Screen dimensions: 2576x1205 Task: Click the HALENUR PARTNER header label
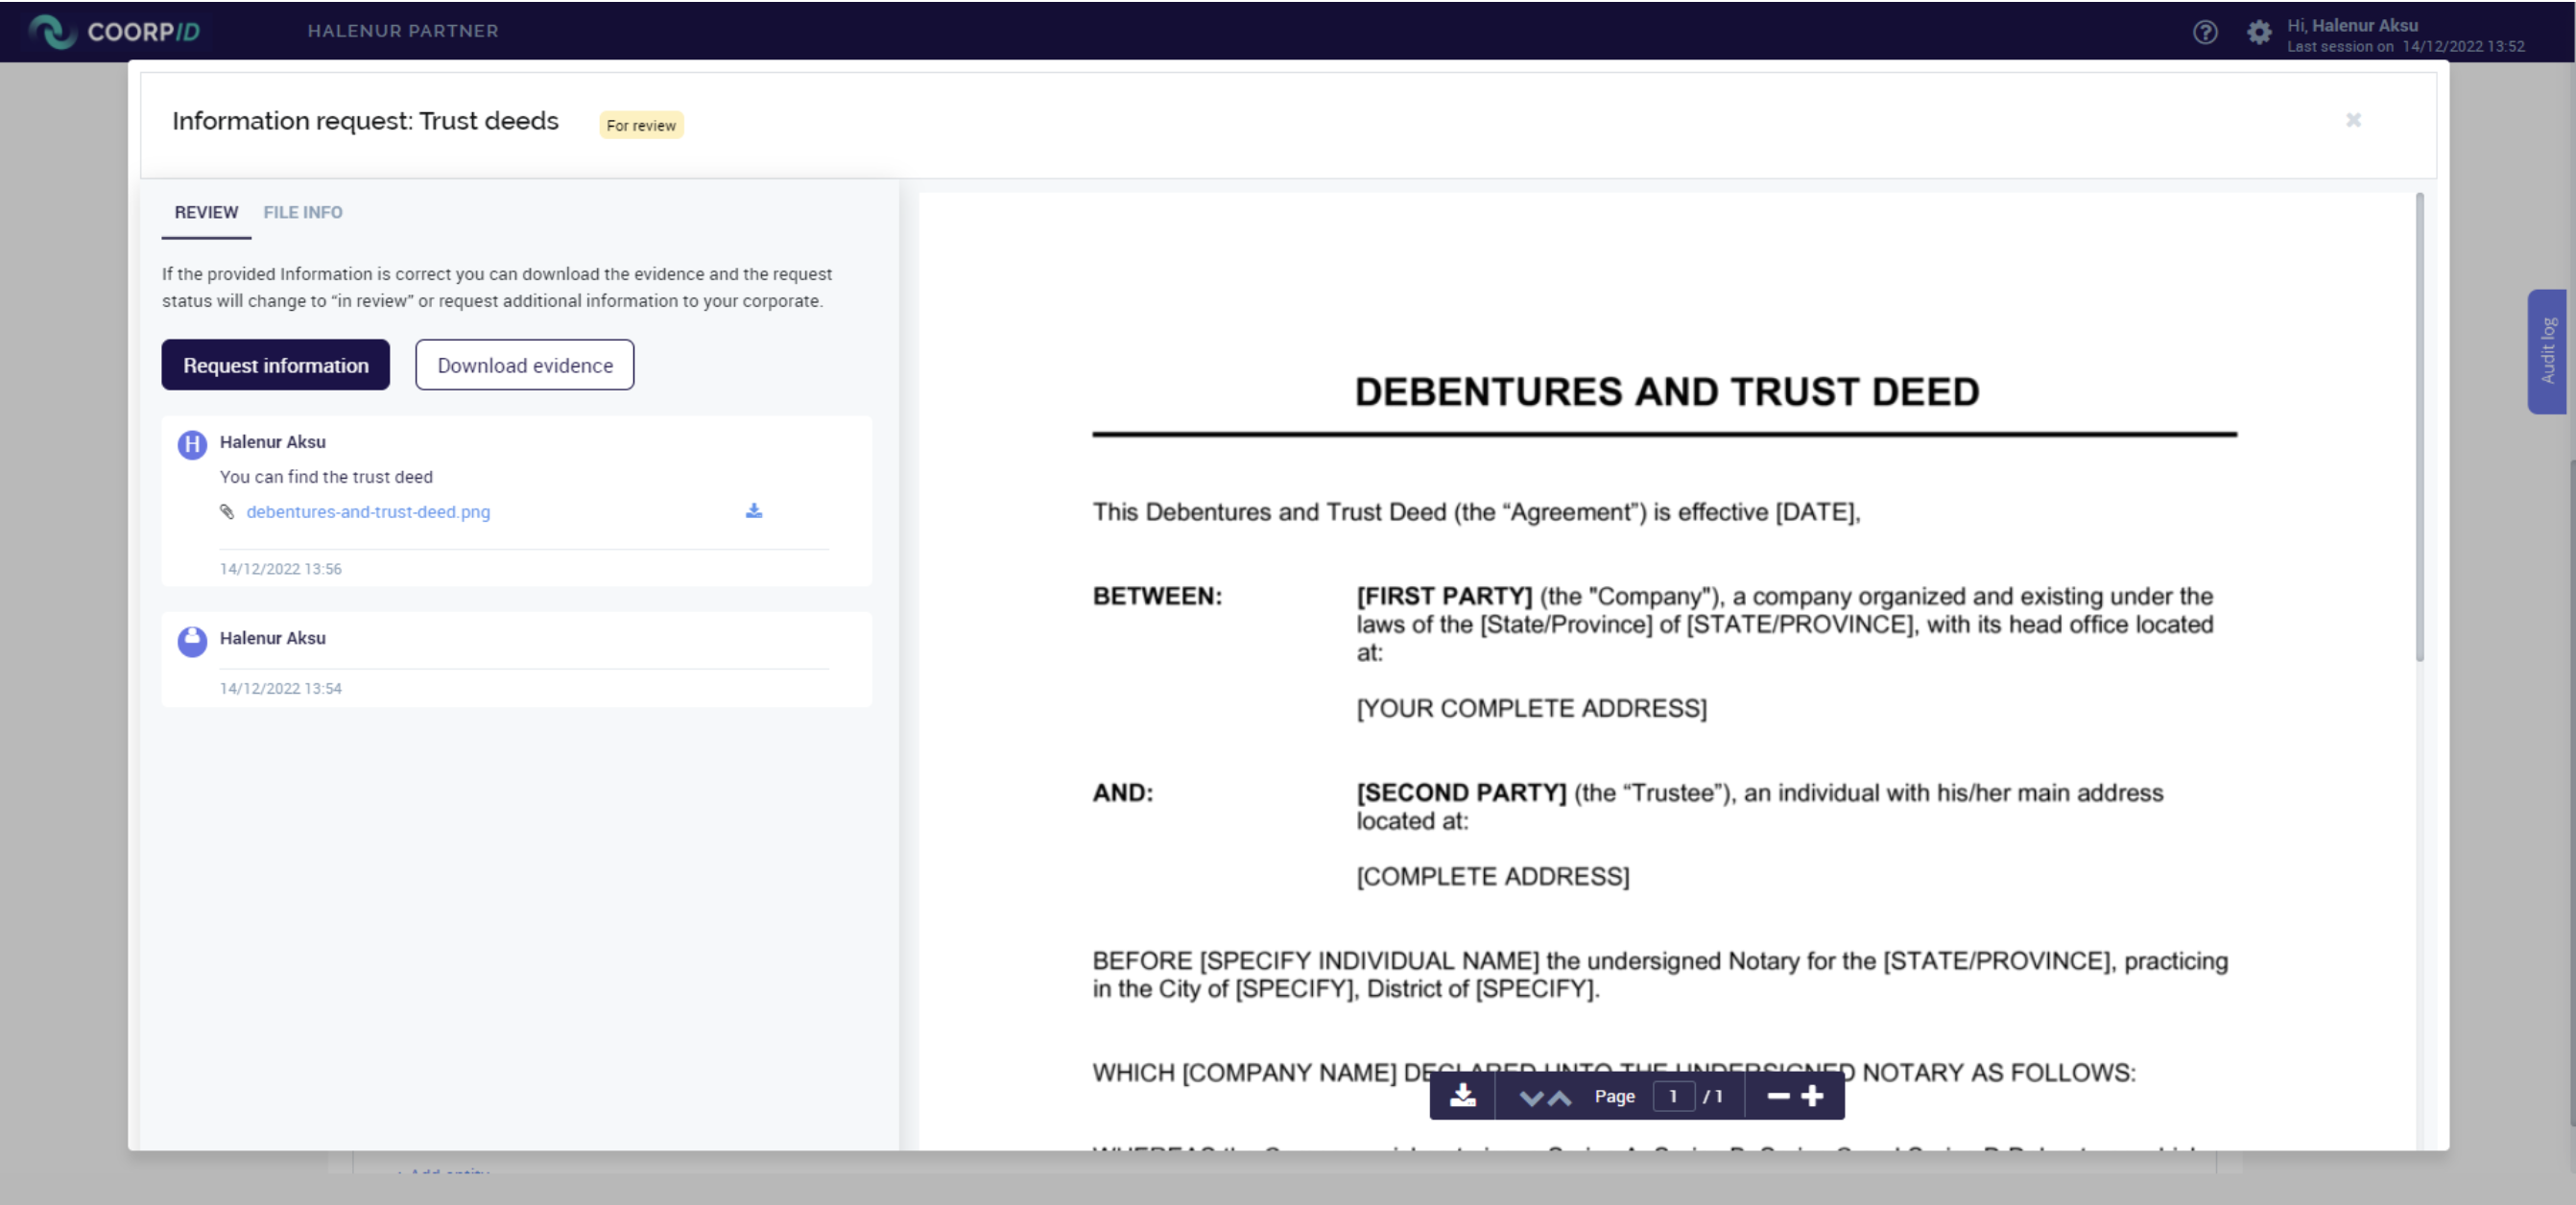click(403, 31)
